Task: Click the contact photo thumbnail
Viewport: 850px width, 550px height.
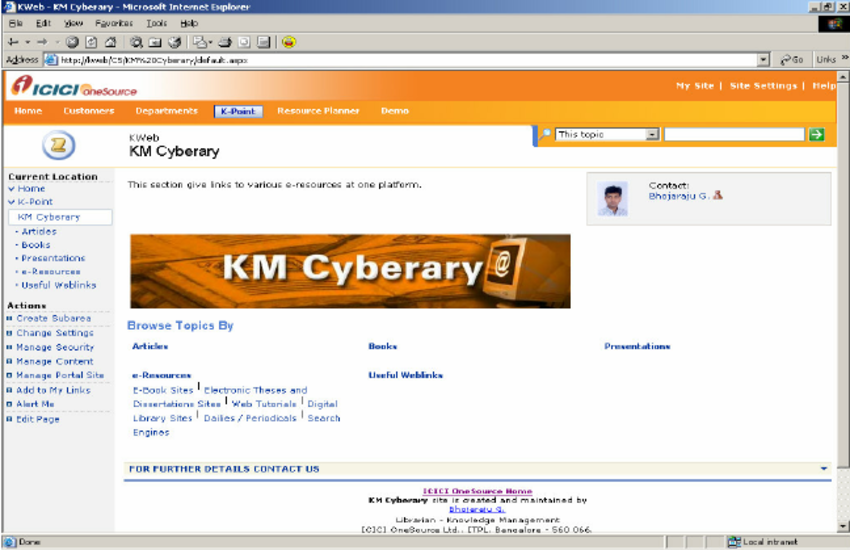Action: point(613,198)
